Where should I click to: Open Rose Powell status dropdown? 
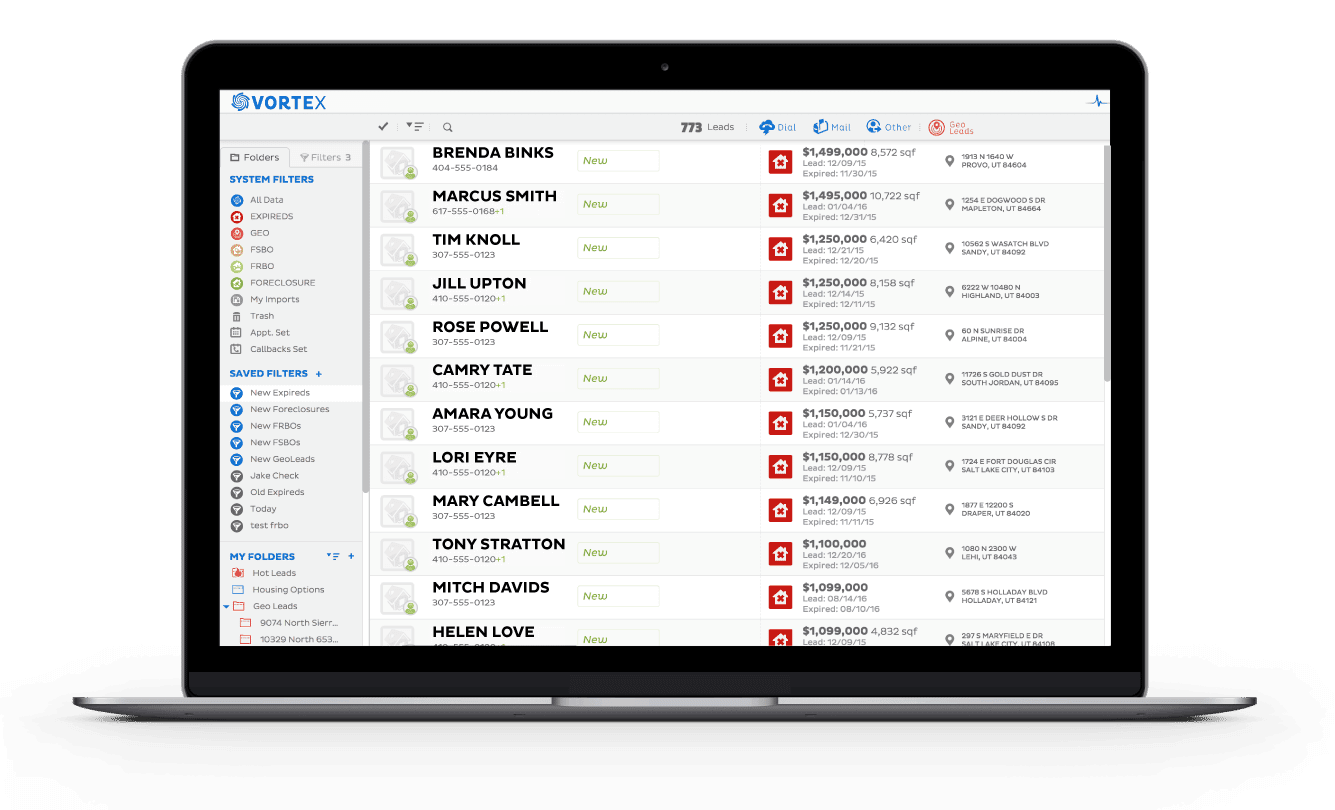tap(618, 335)
